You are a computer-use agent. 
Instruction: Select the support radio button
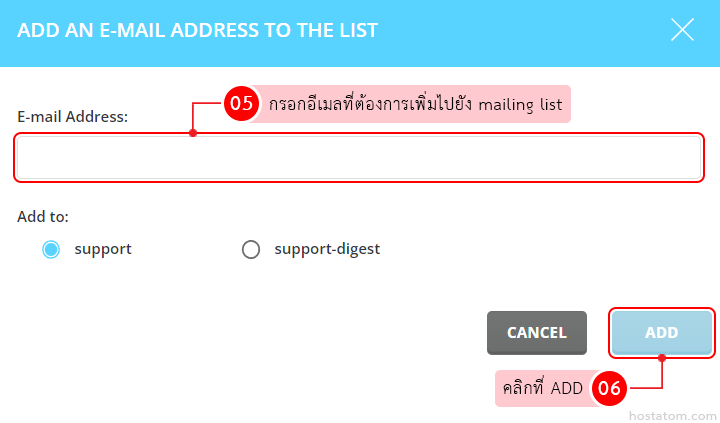tap(51, 249)
